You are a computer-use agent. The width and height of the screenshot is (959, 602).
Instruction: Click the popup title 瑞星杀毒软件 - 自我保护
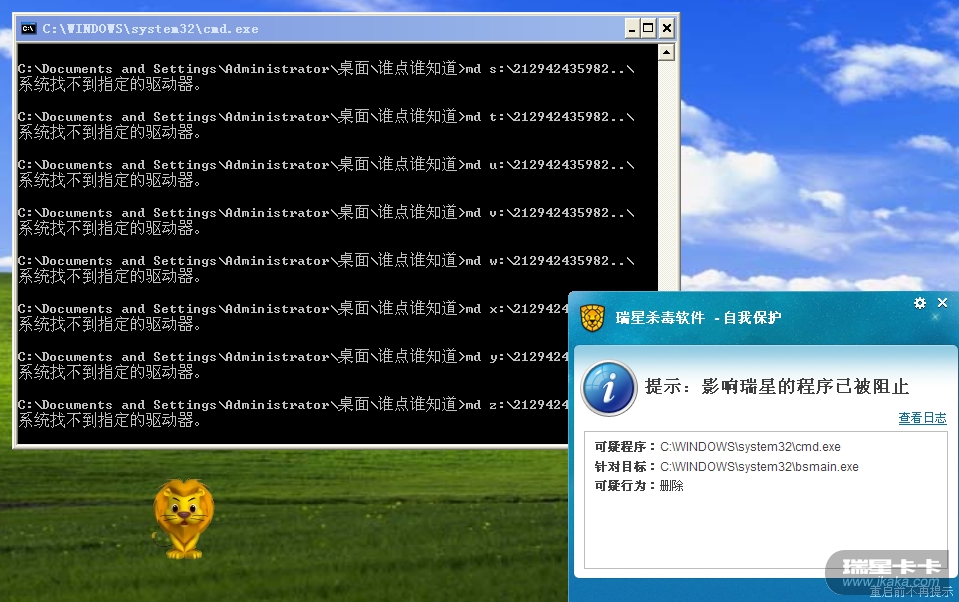coord(698,318)
